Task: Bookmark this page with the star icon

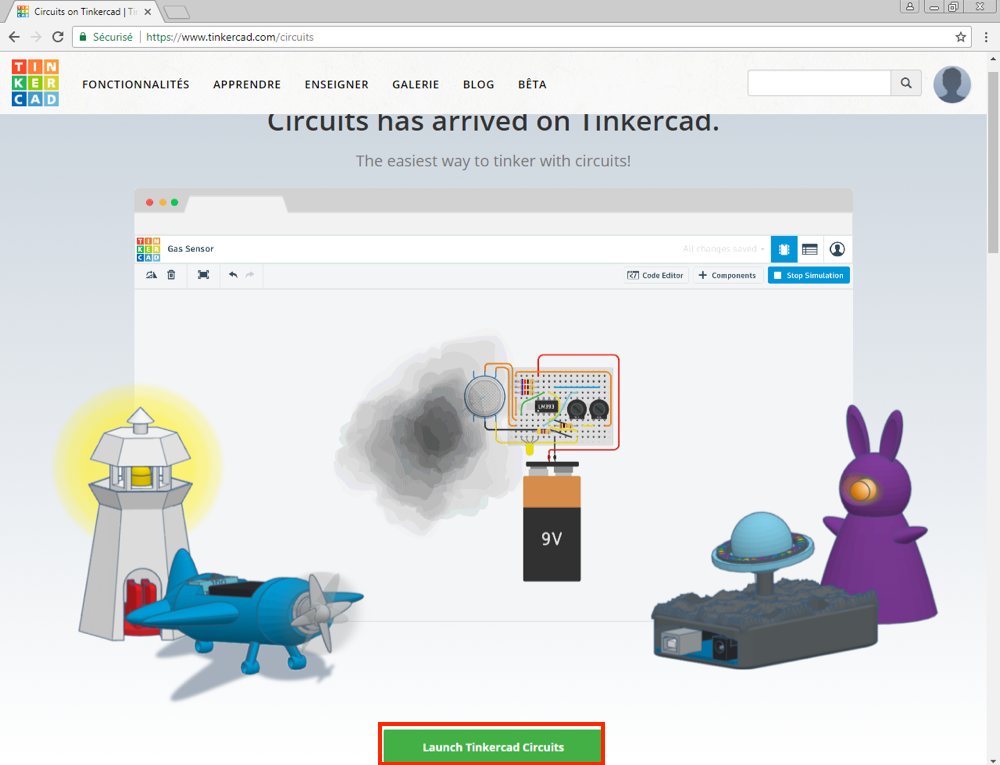Action: [x=960, y=37]
